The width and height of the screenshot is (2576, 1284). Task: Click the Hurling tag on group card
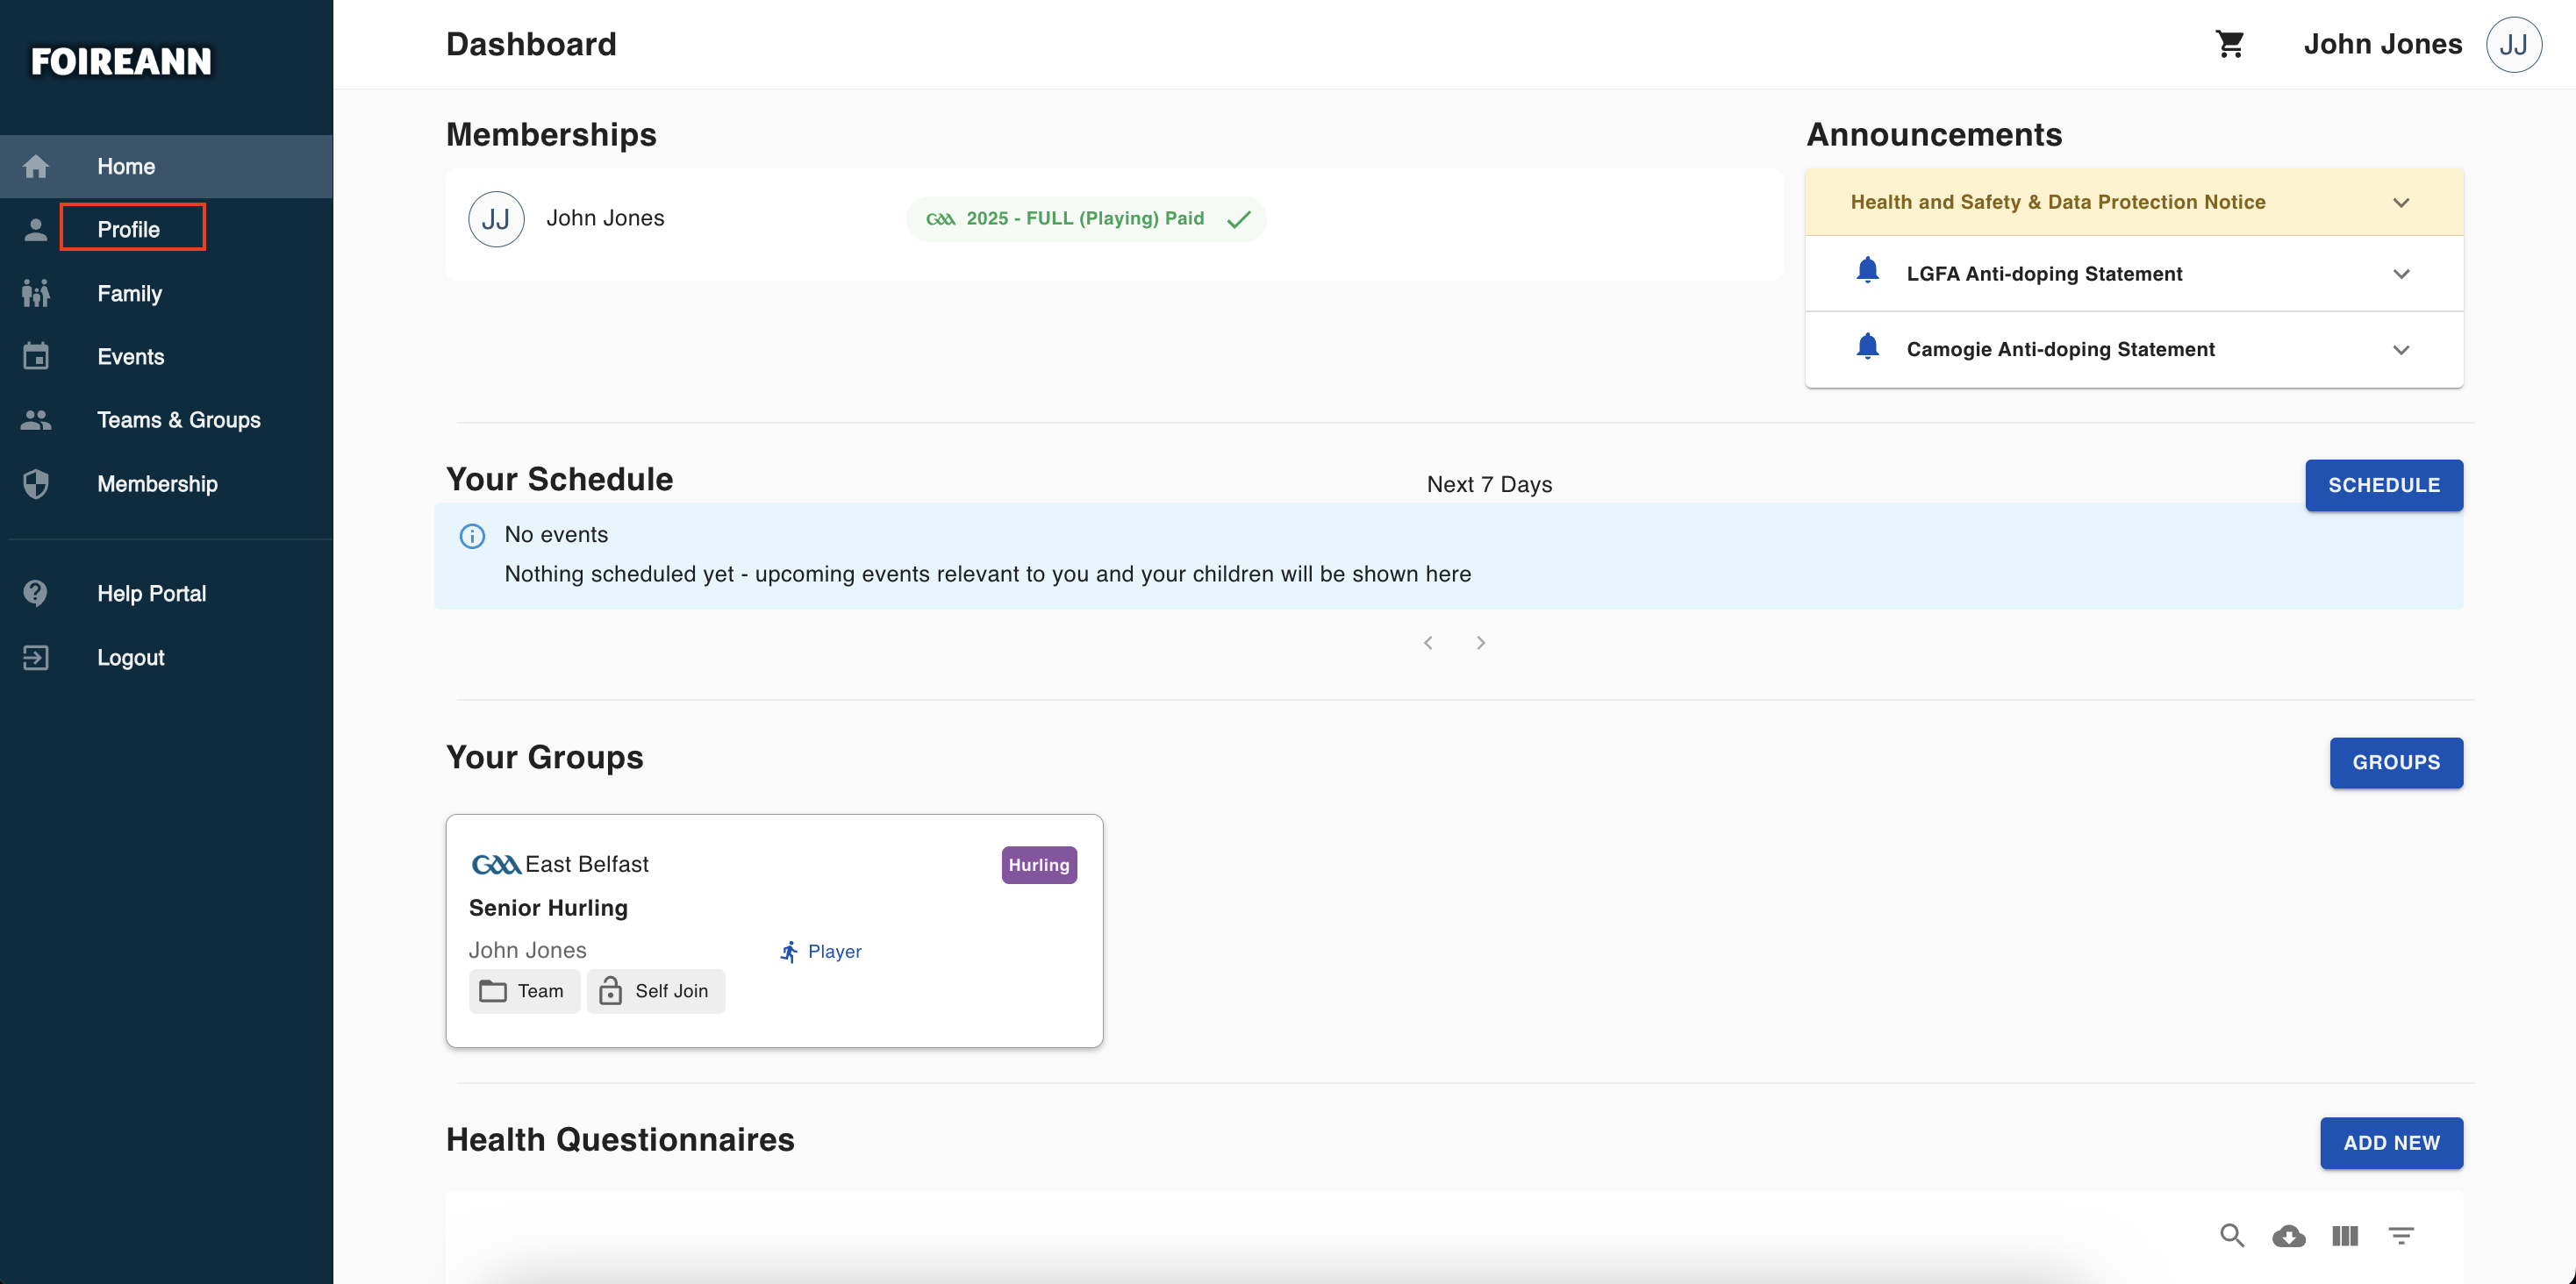(1039, 865)
